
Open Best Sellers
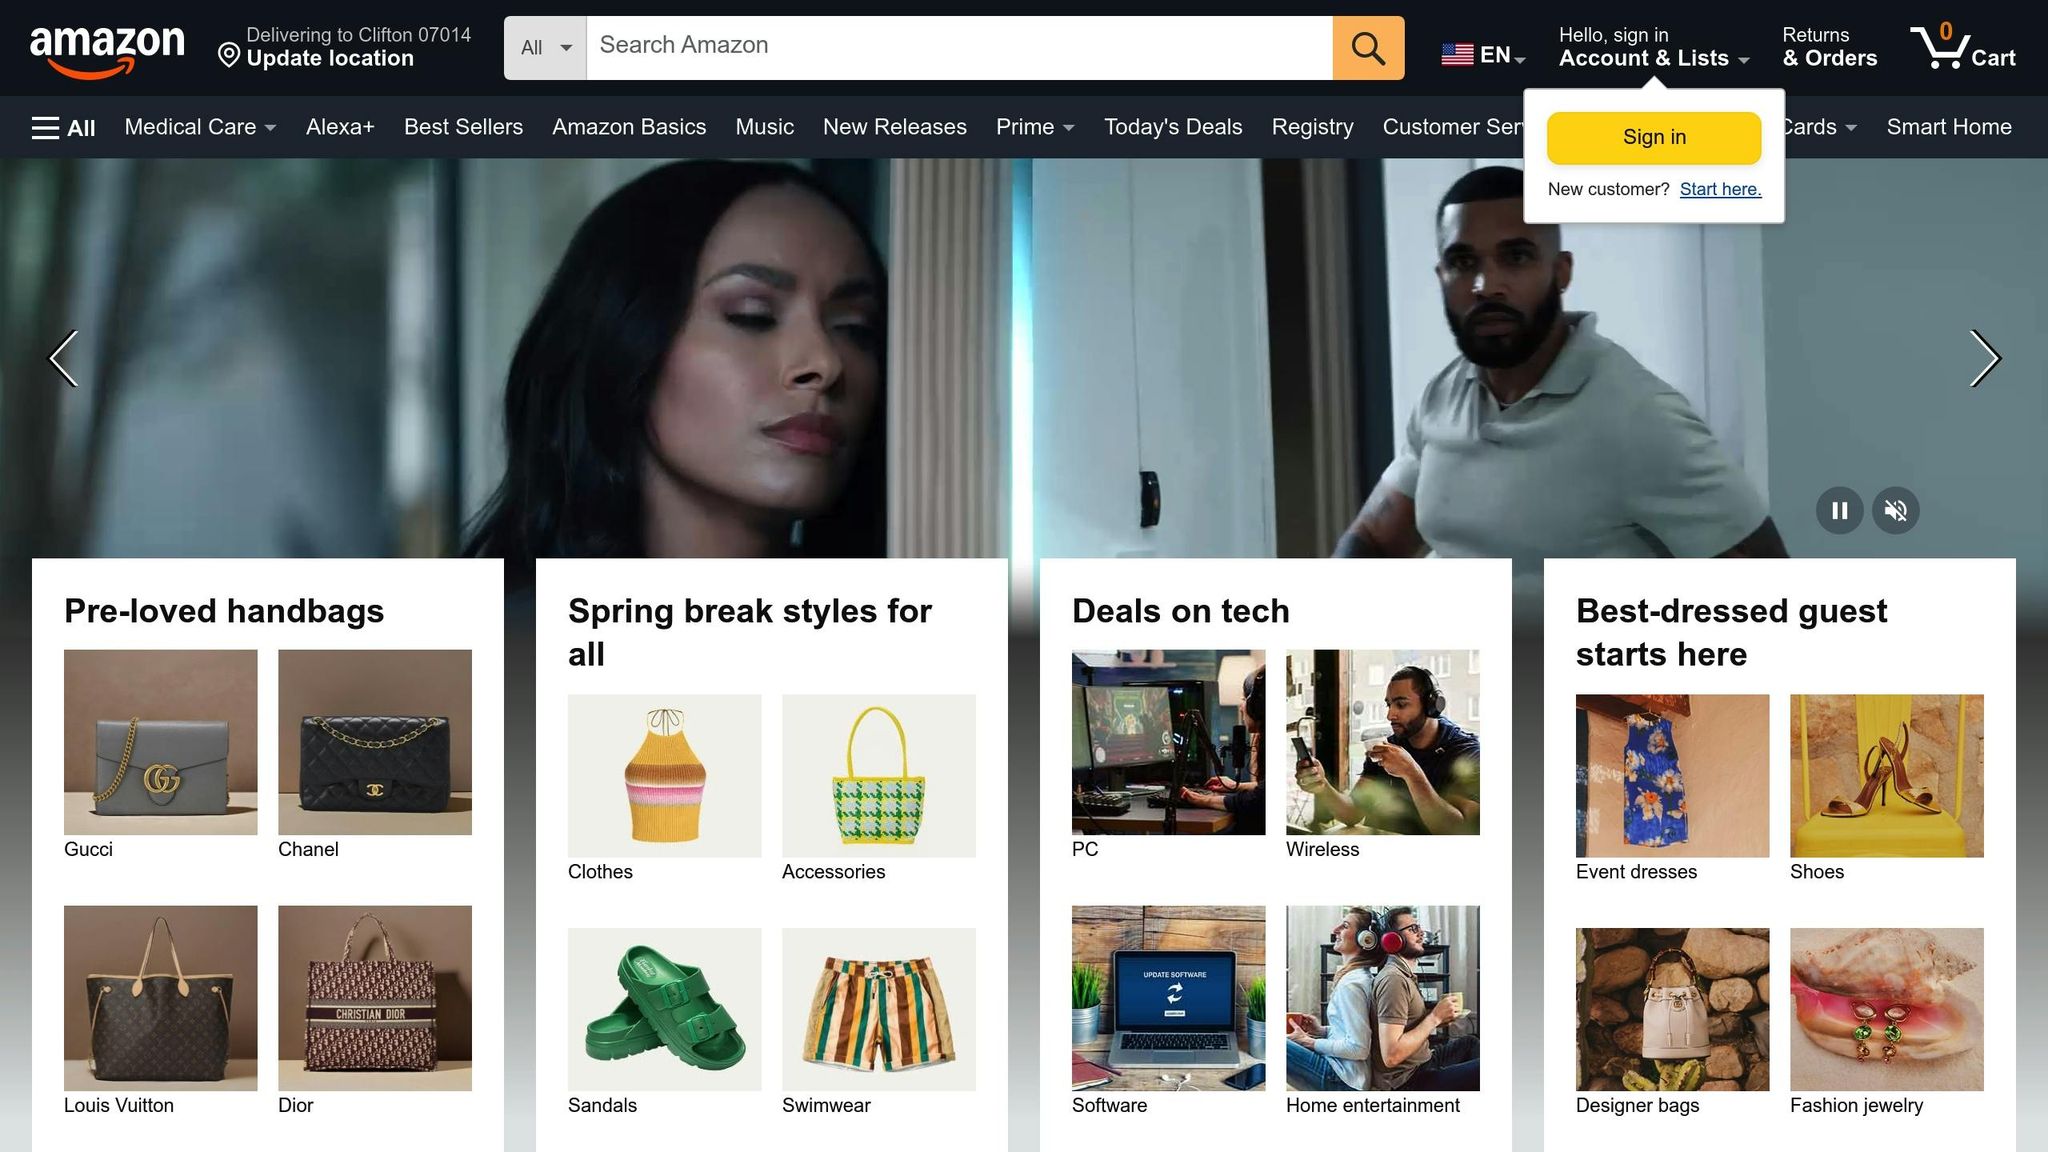pyautogui.click(x=463, y=127)
